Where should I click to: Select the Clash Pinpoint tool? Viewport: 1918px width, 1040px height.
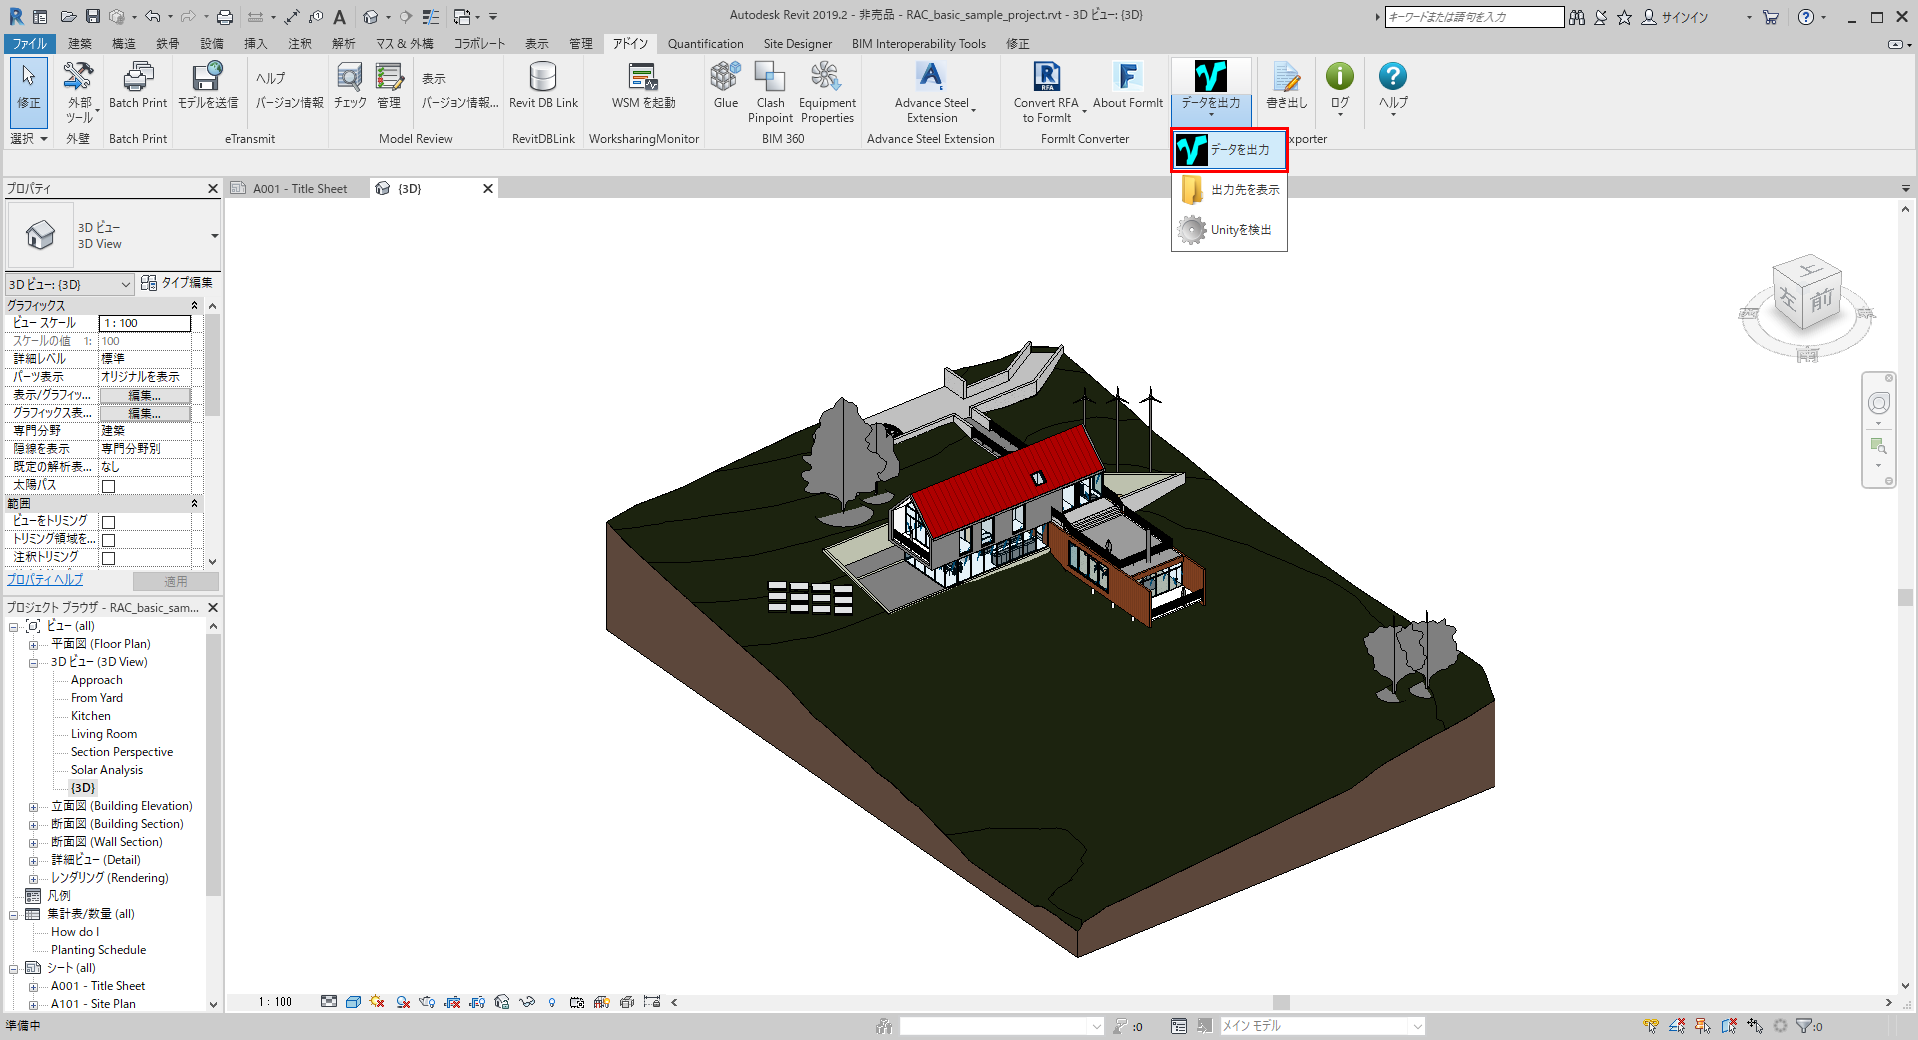pos(769,88)
